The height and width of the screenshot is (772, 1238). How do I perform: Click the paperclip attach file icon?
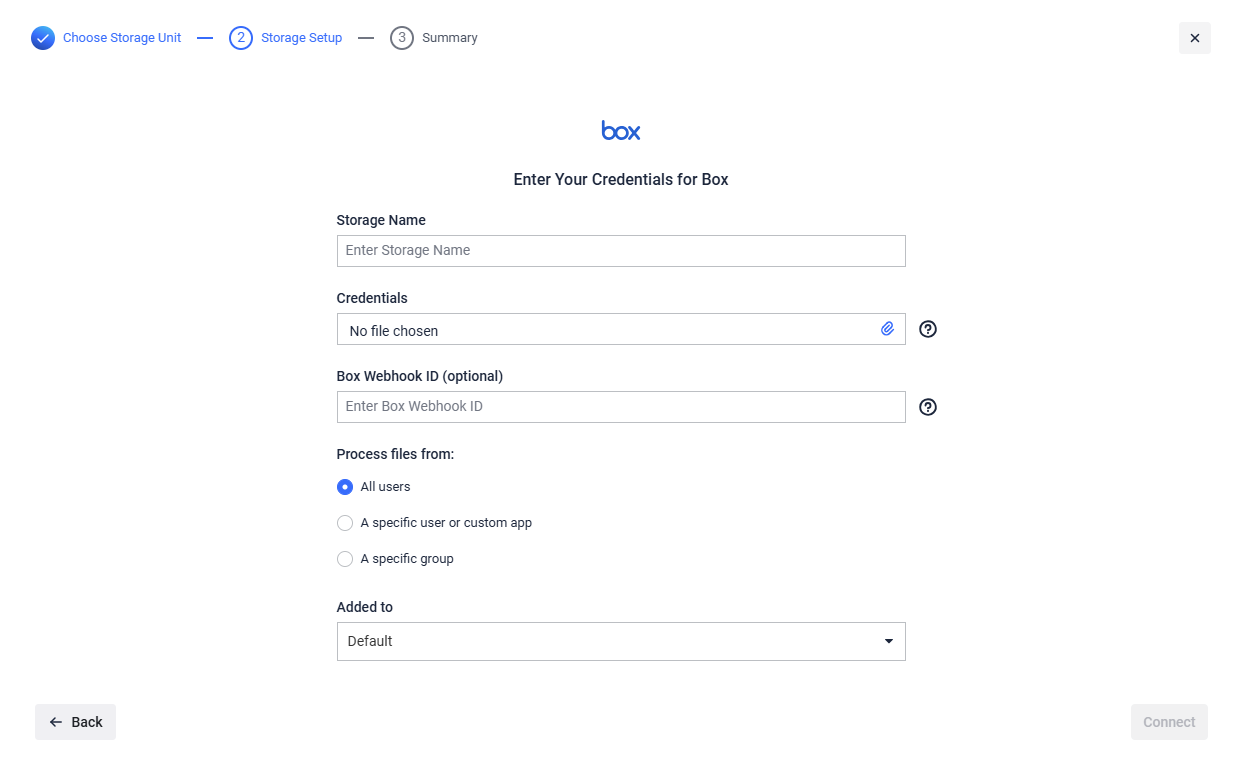tap(887, 329)
